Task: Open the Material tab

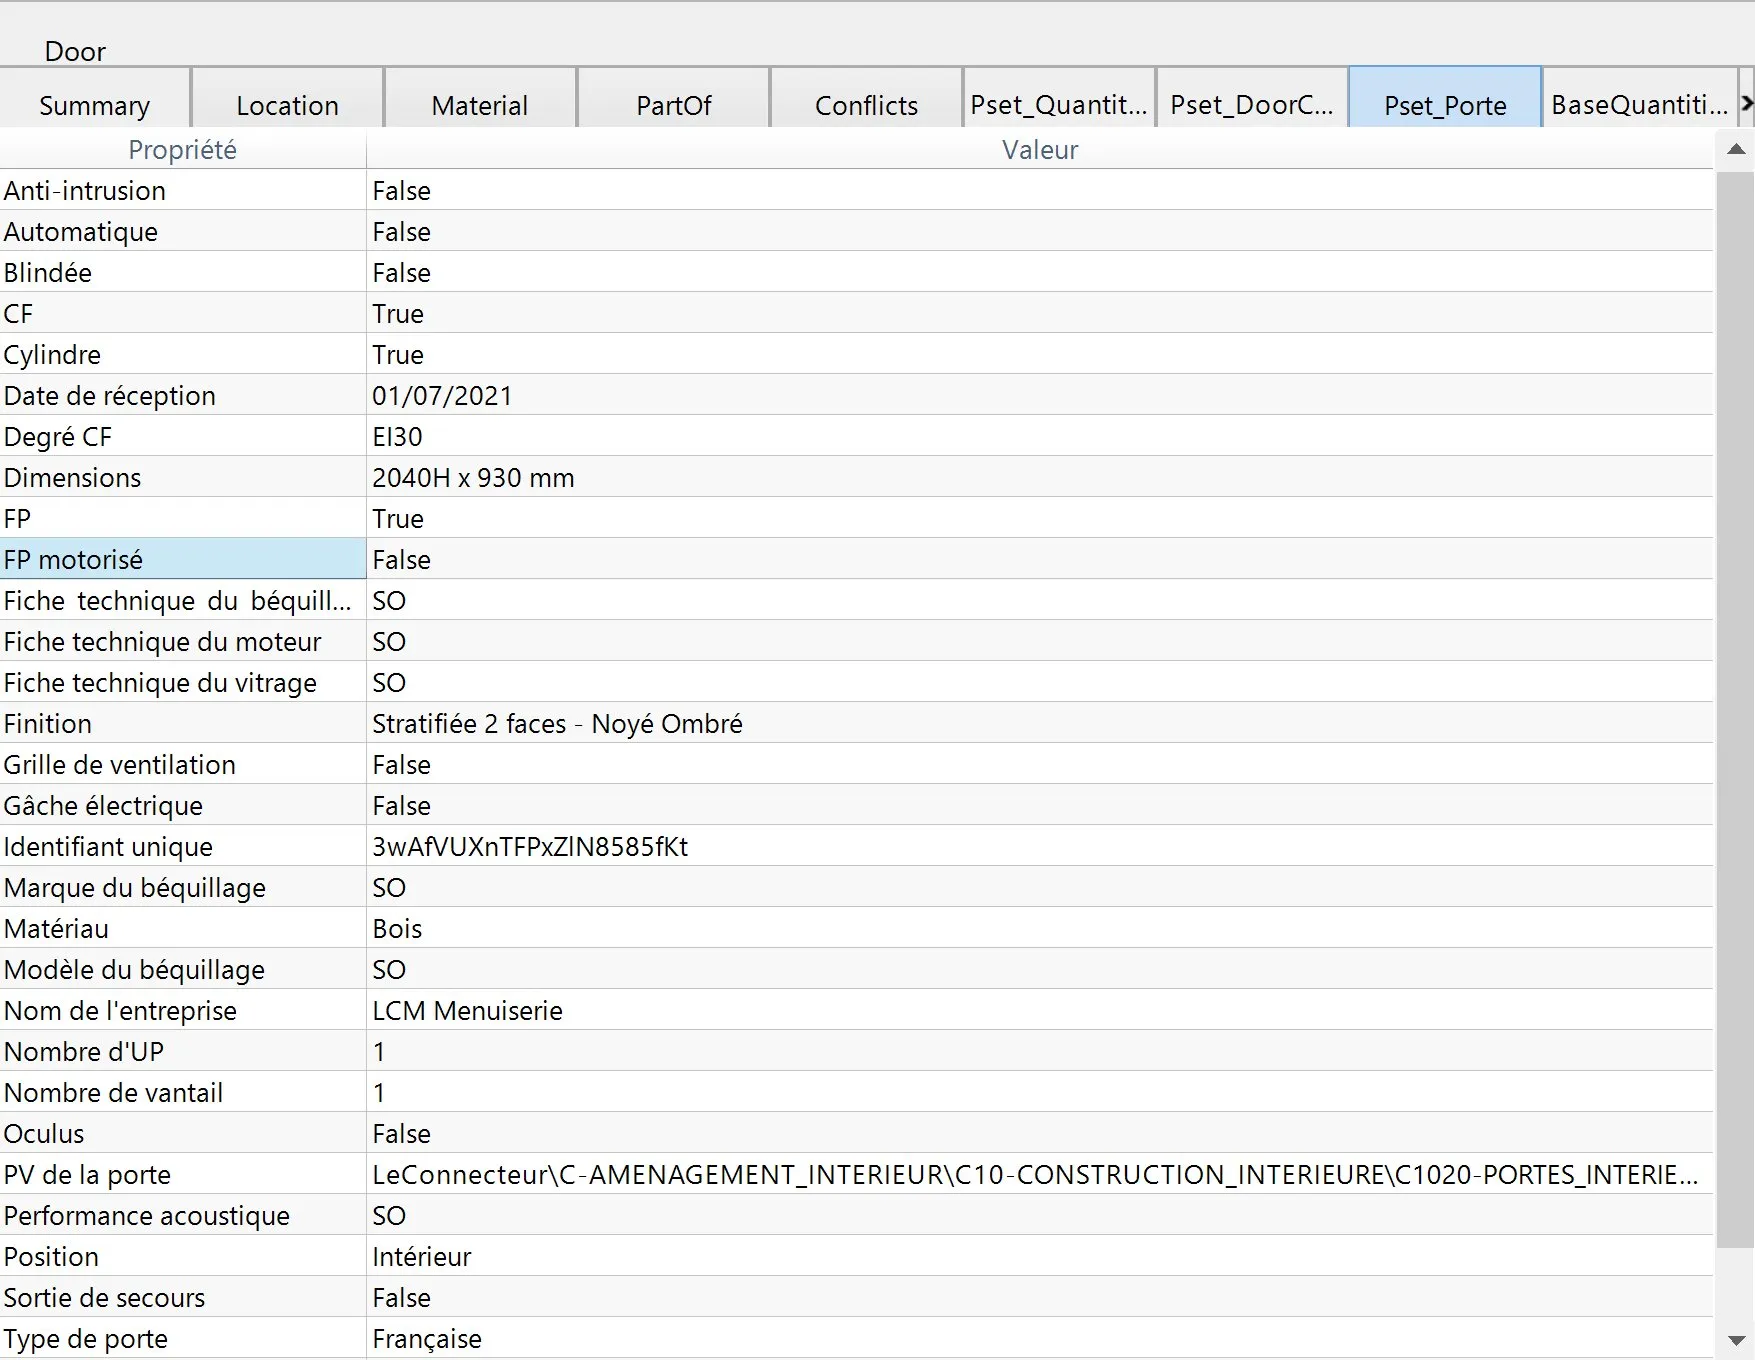Action: (x=480, y=99)
